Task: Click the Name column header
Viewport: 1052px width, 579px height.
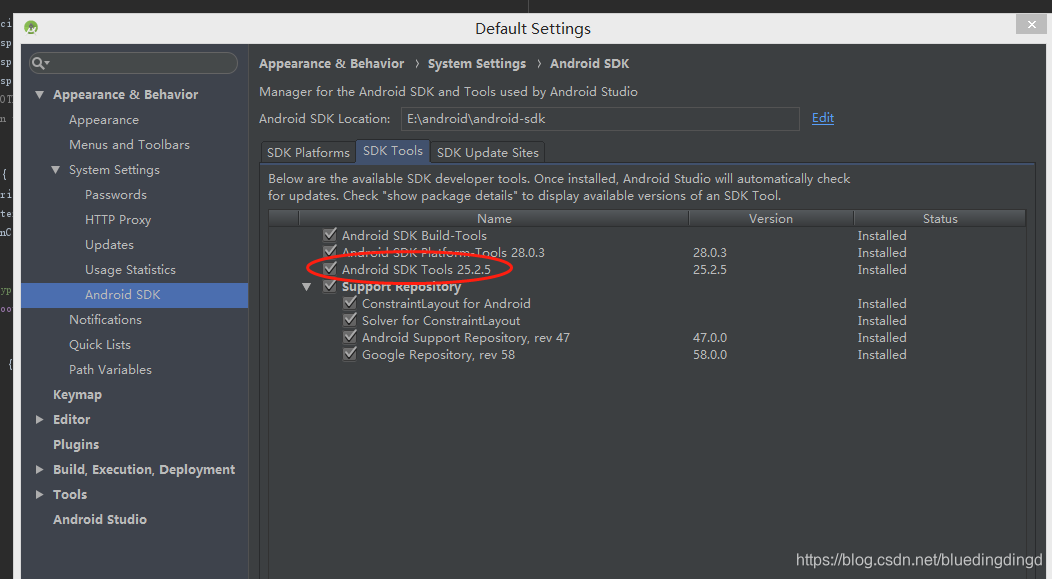Action: (494, 219)
